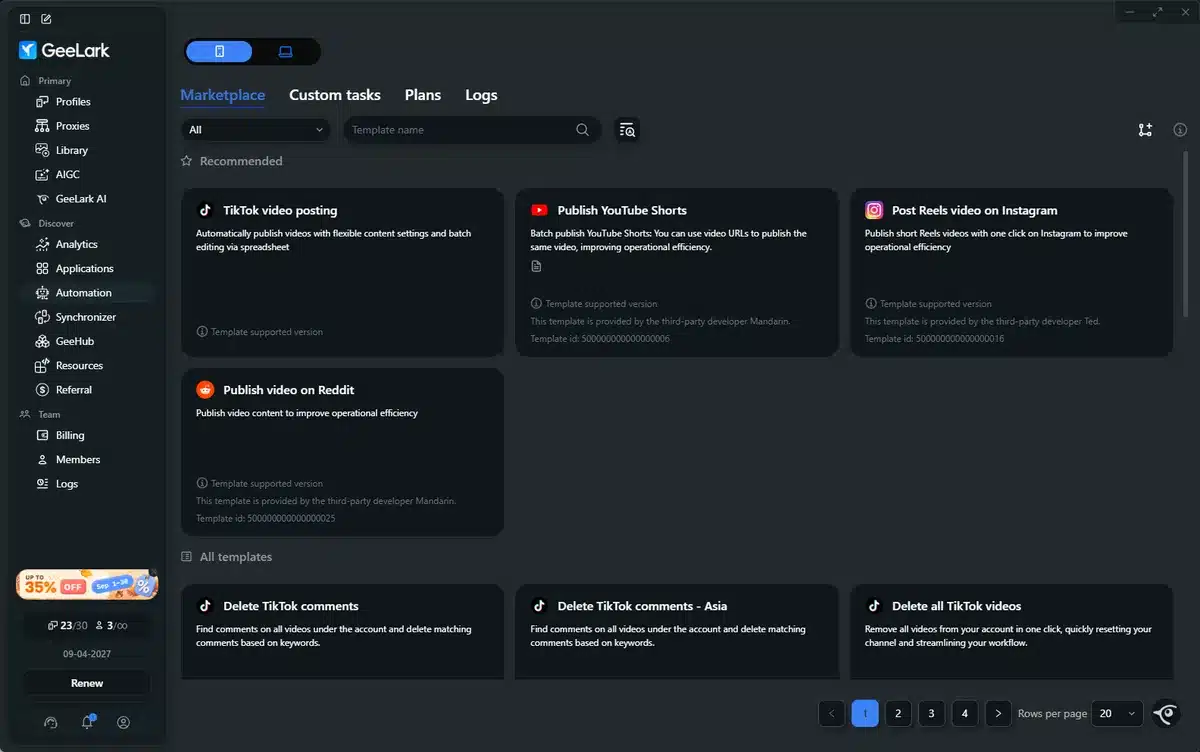The height and width of the screenshot is (752, 1200).
Task: Go to next page arrow
Action: point(998,713)
